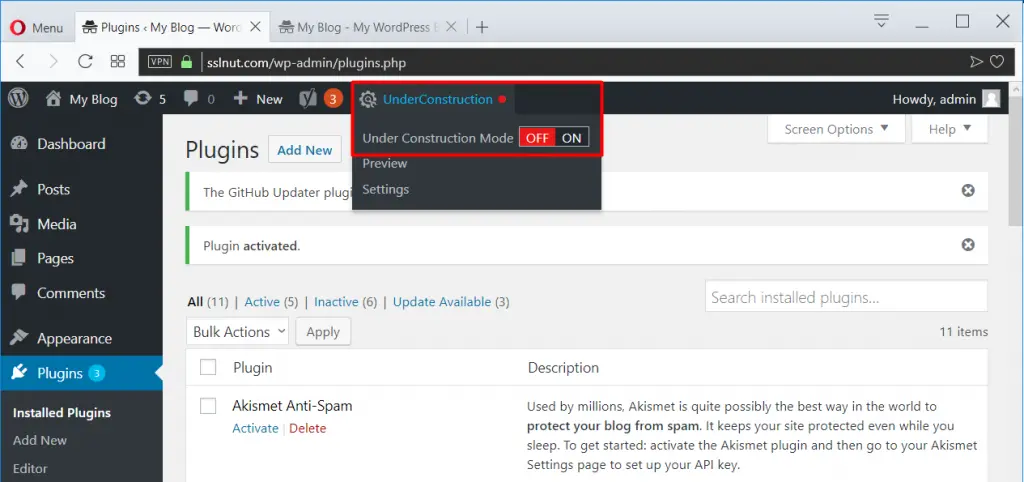This screenshot has height=482, width=1024.
Task: Select Settings in UnderConstruction menu
Action: click(385, 189)
